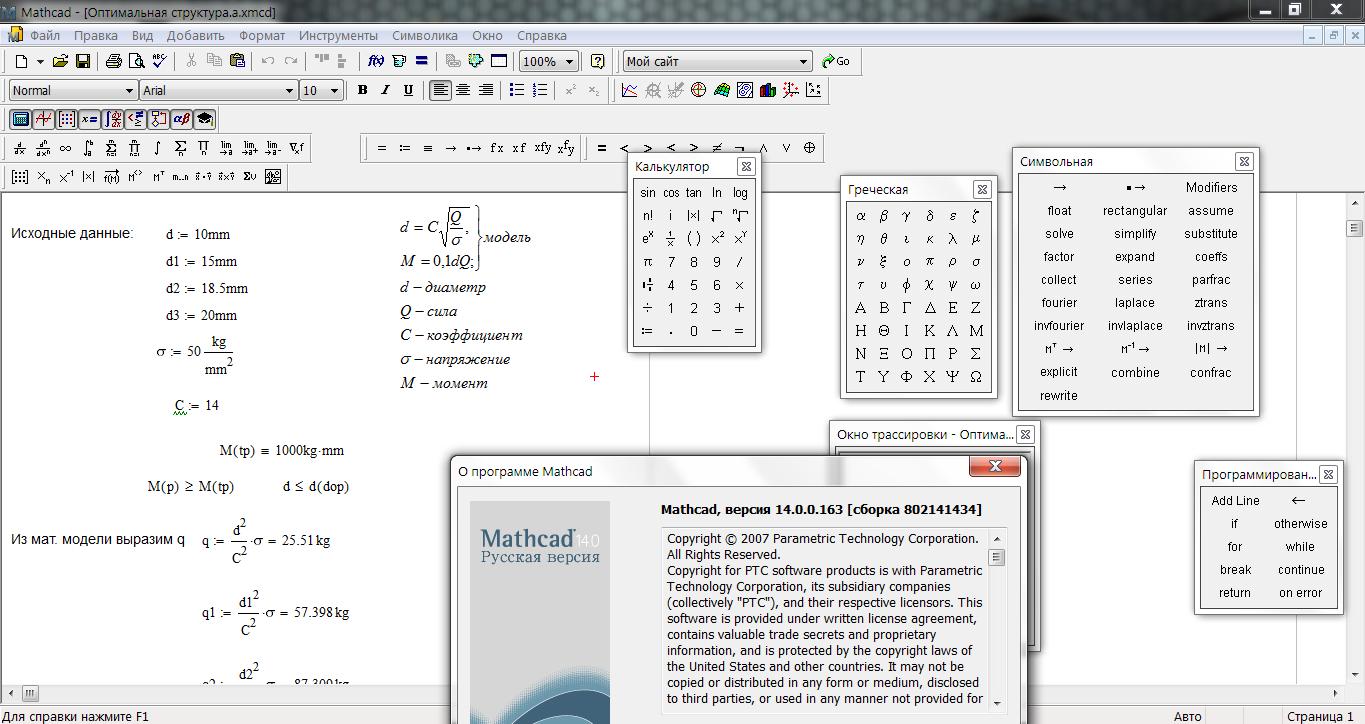
Task: Open the Справка menu
Action: point(542,35)
